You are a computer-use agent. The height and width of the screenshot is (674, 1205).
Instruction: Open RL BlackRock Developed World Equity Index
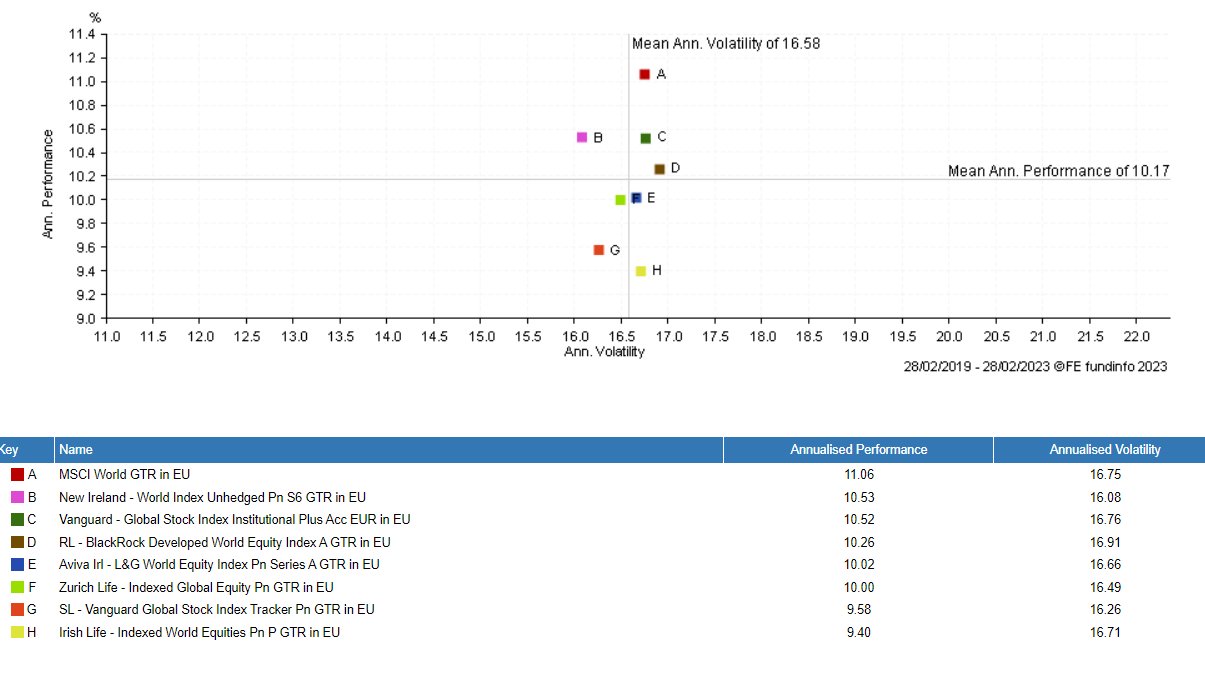coord(225,542)
